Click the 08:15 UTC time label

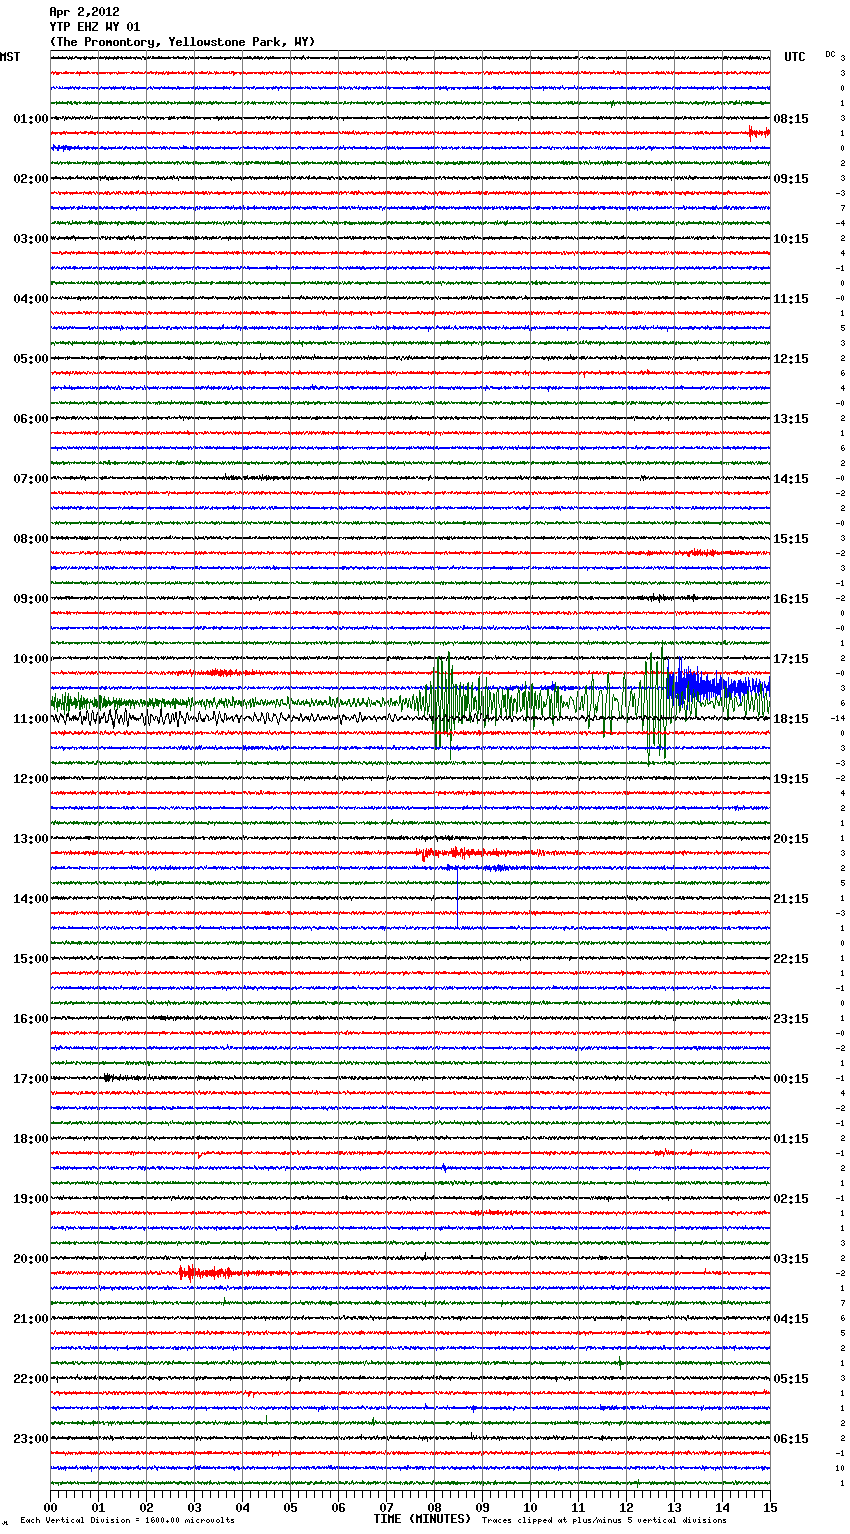(791, 119)
